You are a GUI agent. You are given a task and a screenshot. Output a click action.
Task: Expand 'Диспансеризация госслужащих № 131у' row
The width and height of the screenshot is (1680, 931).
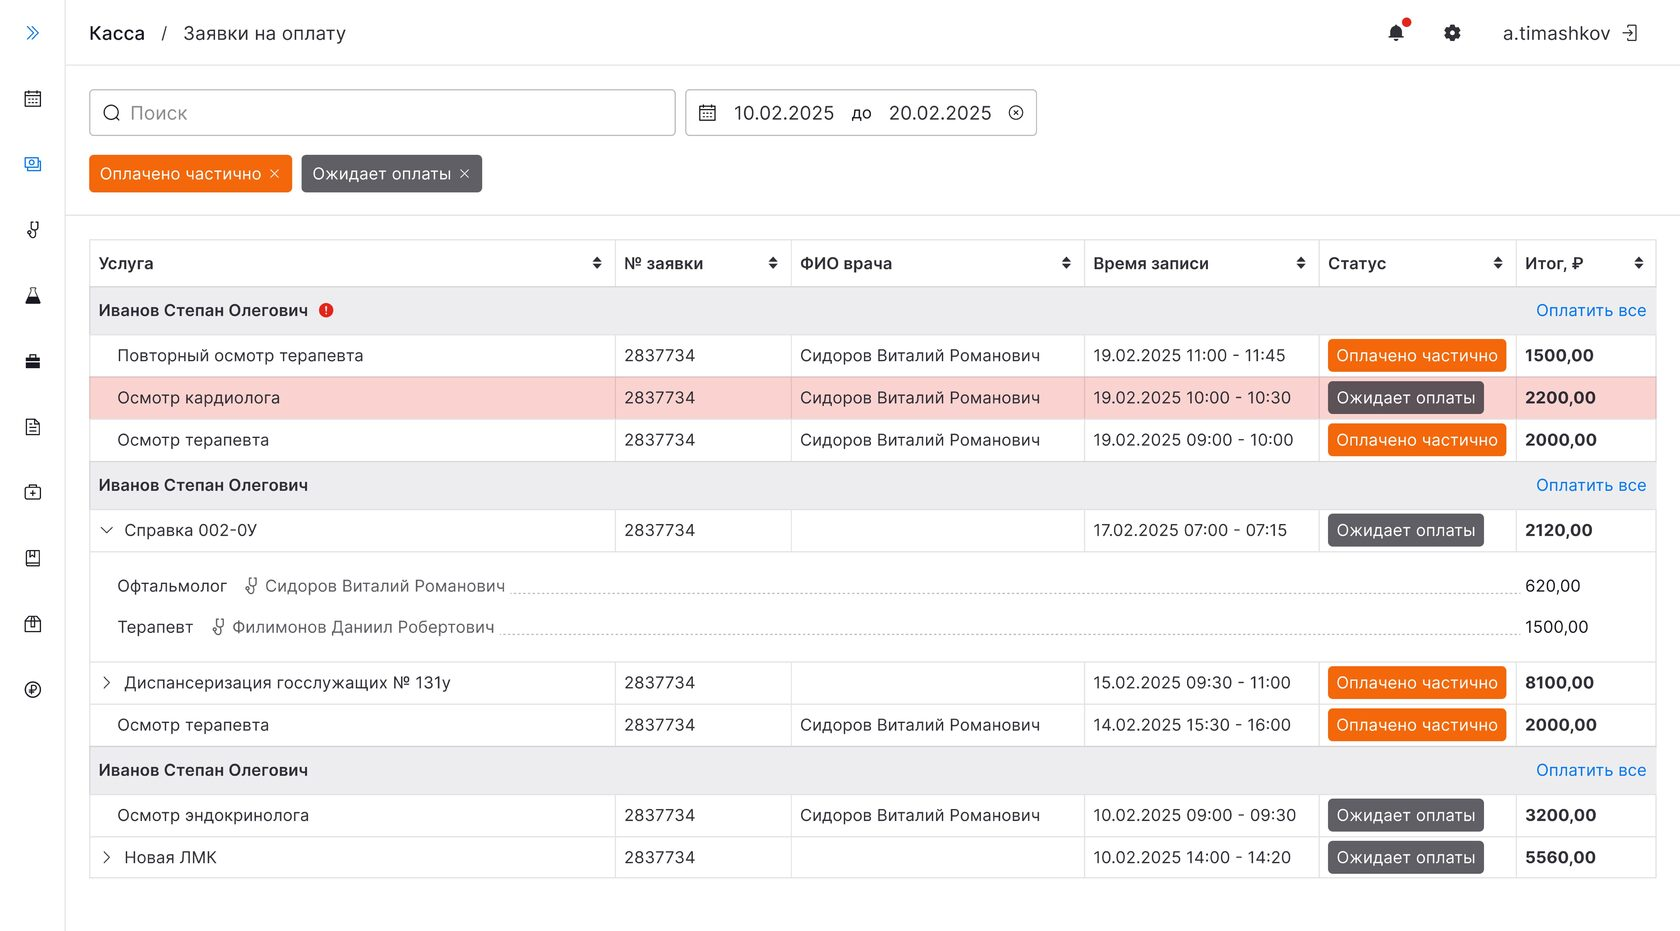(107, 683)
